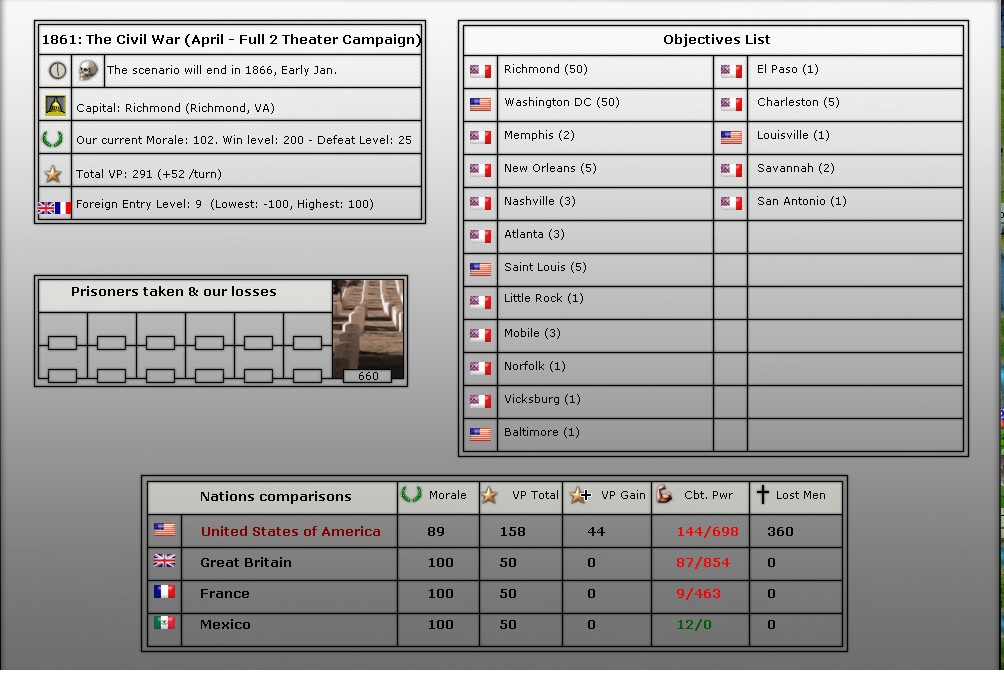Click the New Orleans (5) objective entry
This screenshot has width=1004, height=674.
(550, 168)
